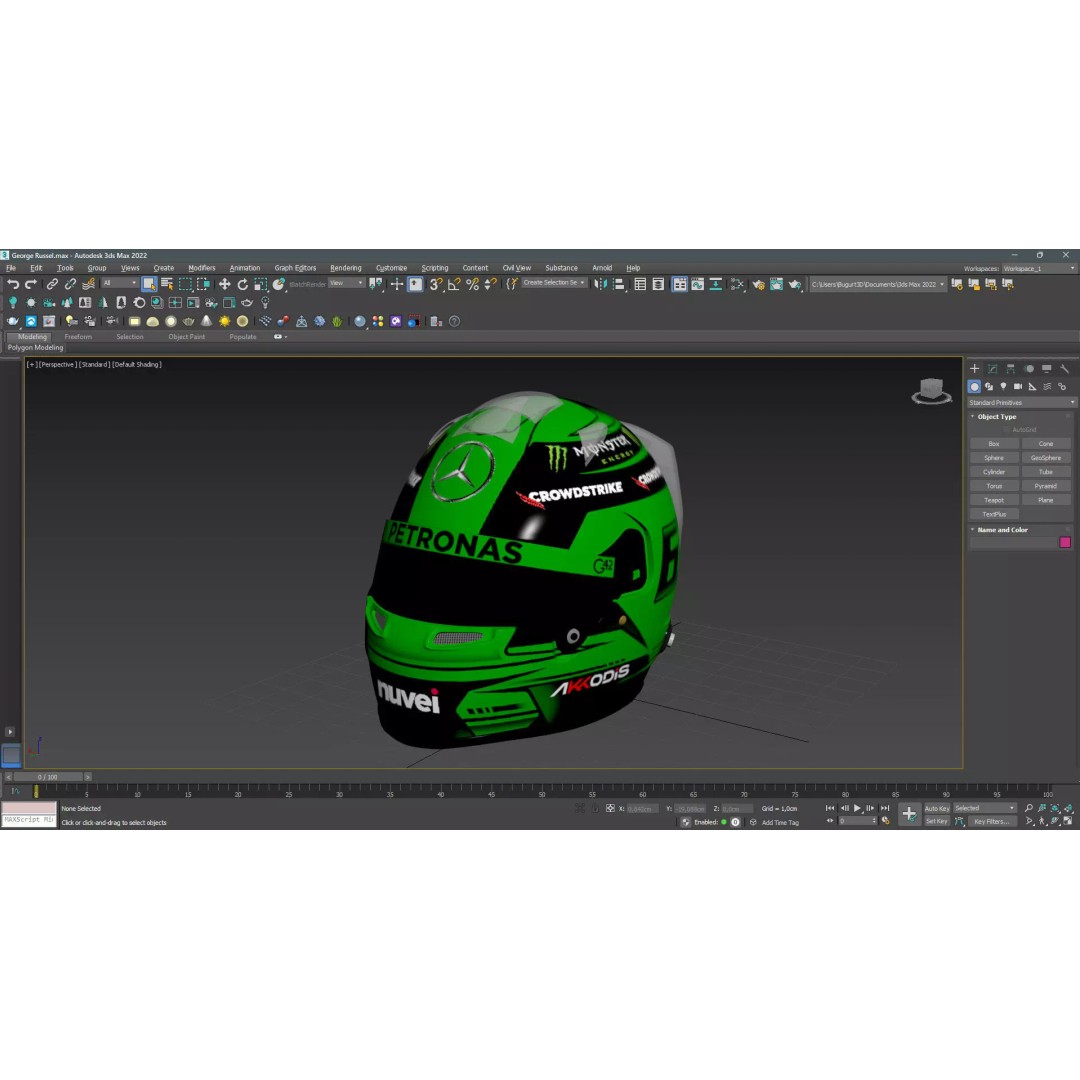
Task: Toggle Spinner Snap
Action: click(490, 284)
